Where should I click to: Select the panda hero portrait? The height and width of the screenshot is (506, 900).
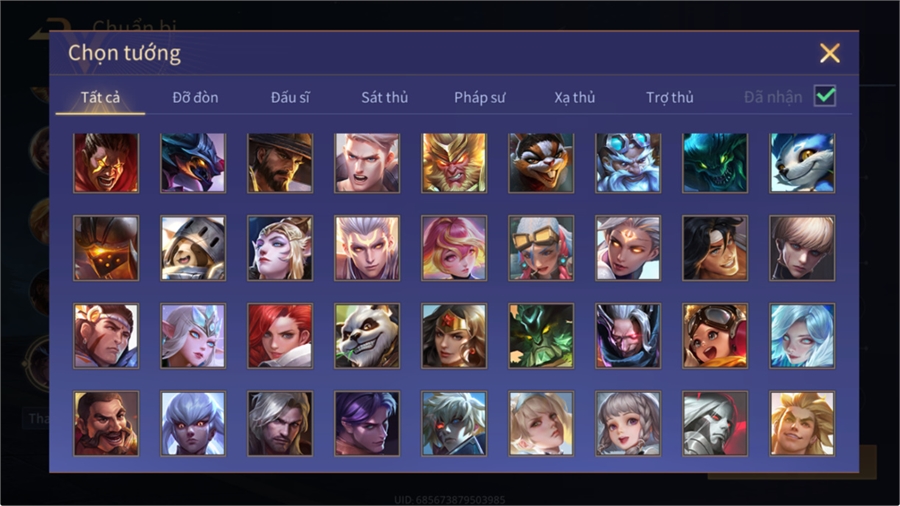pos(367,336)
